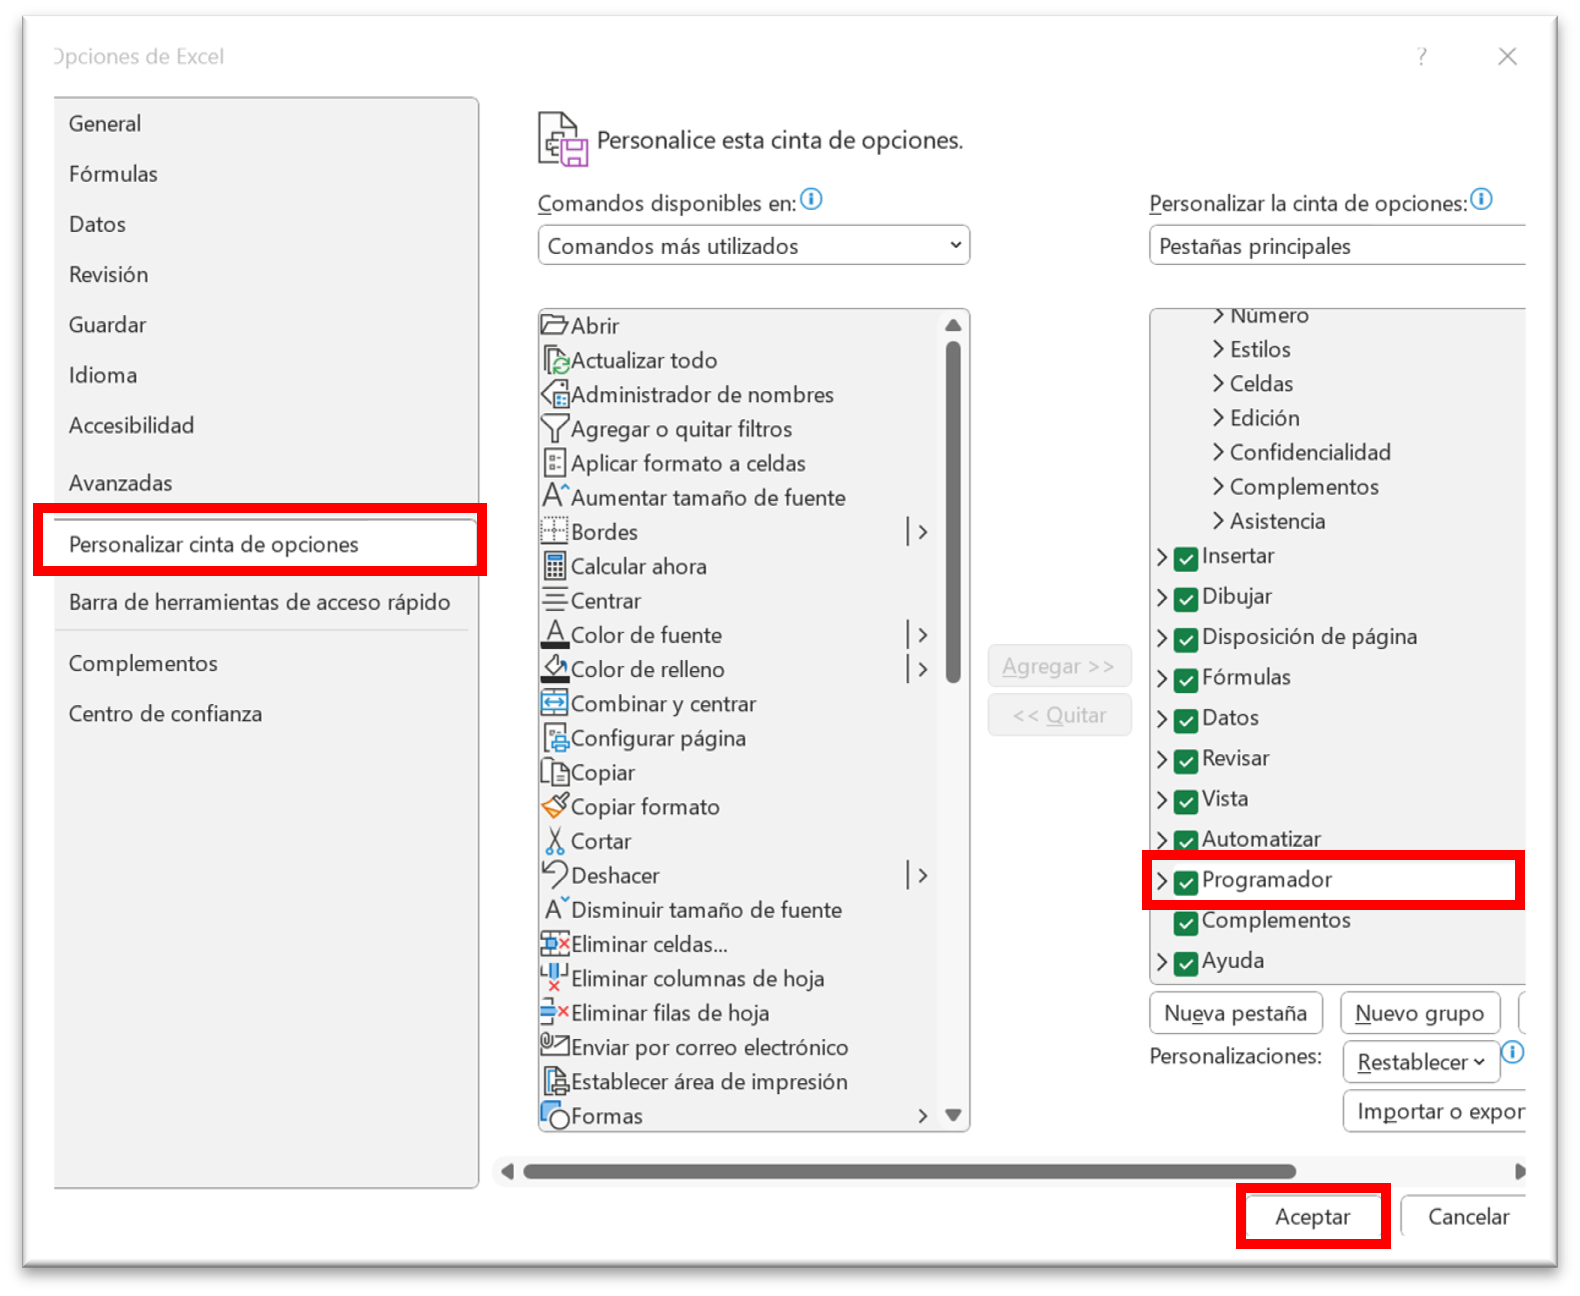The image size is (1580, 1296).
Task: Toggle the Datos tab checkbox
Action: click(1186, 720)
